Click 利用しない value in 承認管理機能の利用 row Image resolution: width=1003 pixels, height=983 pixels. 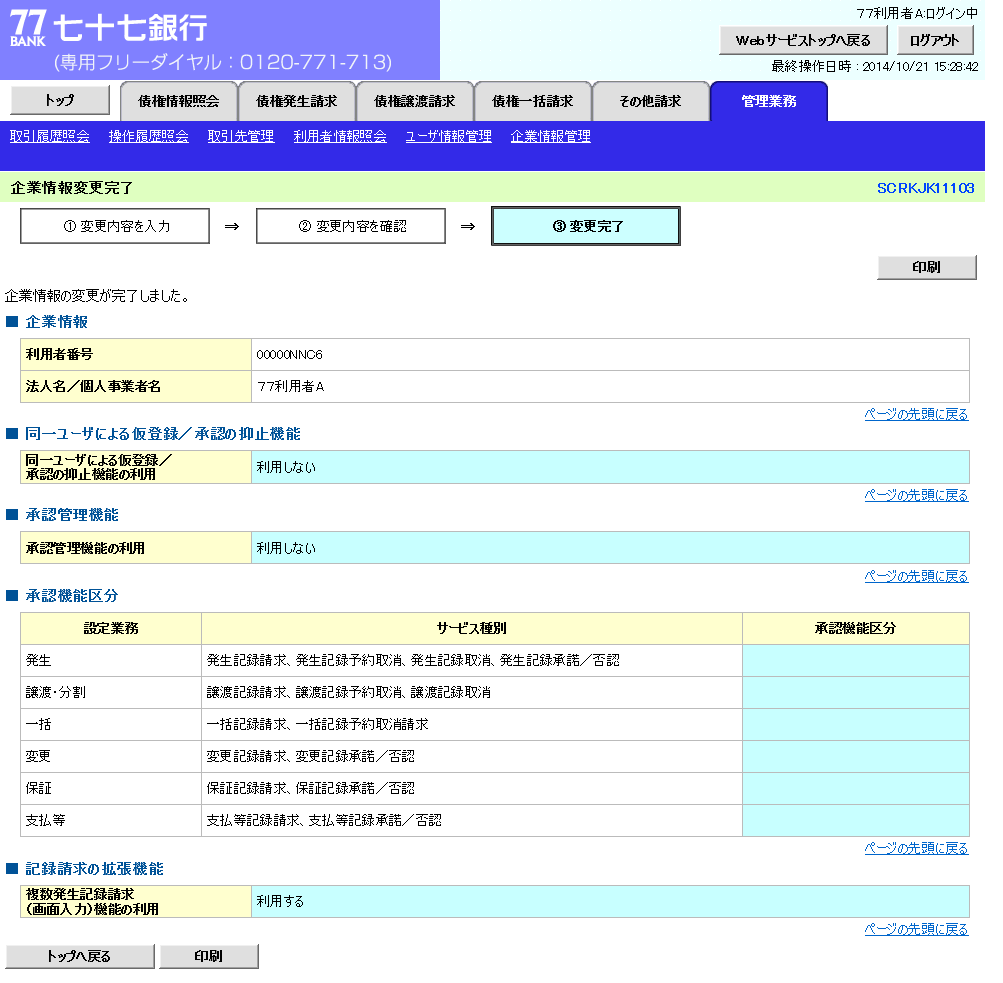[286, 548]
